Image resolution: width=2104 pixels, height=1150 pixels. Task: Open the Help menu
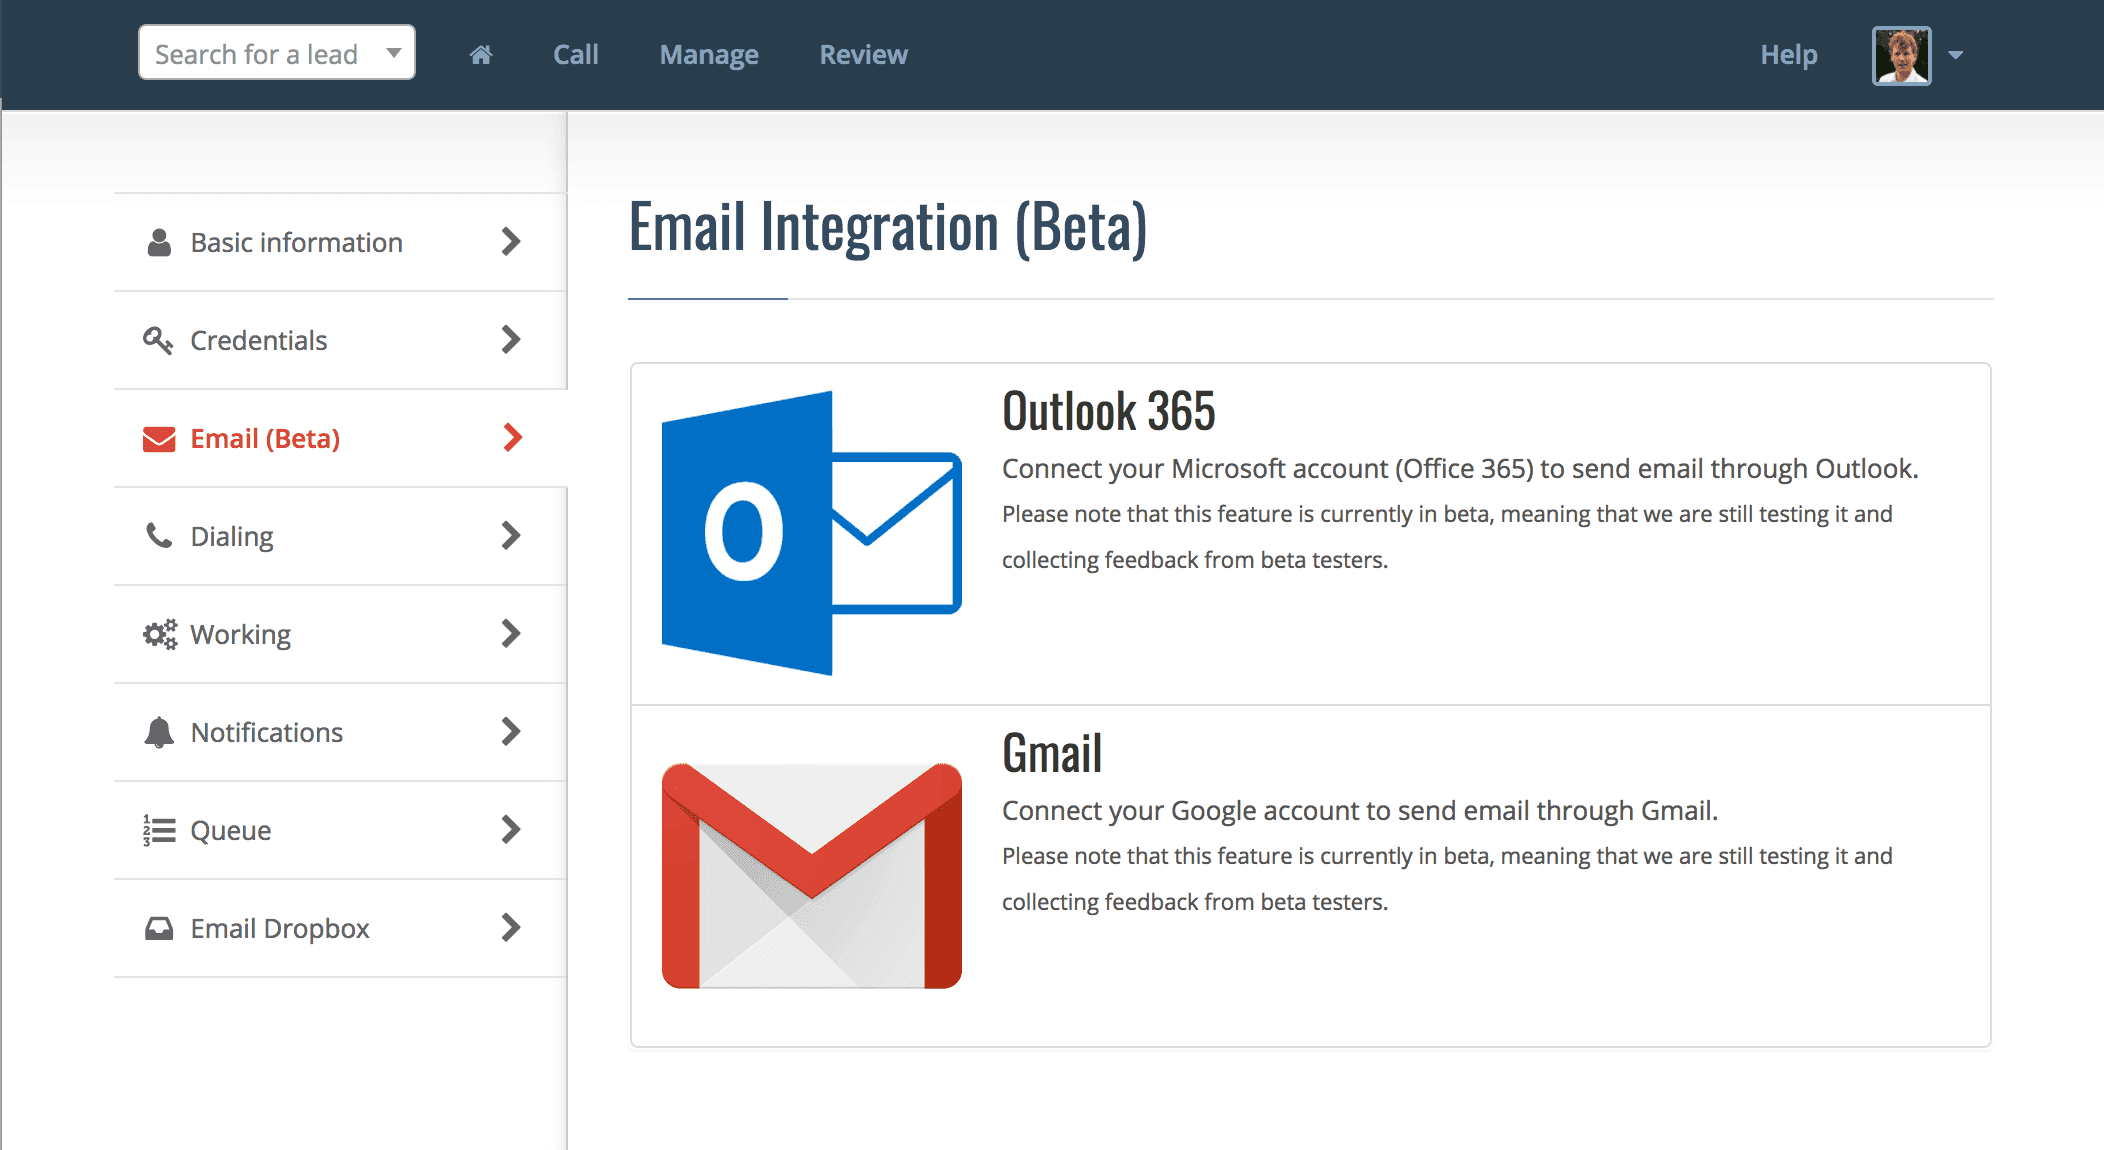[1789, 55]
